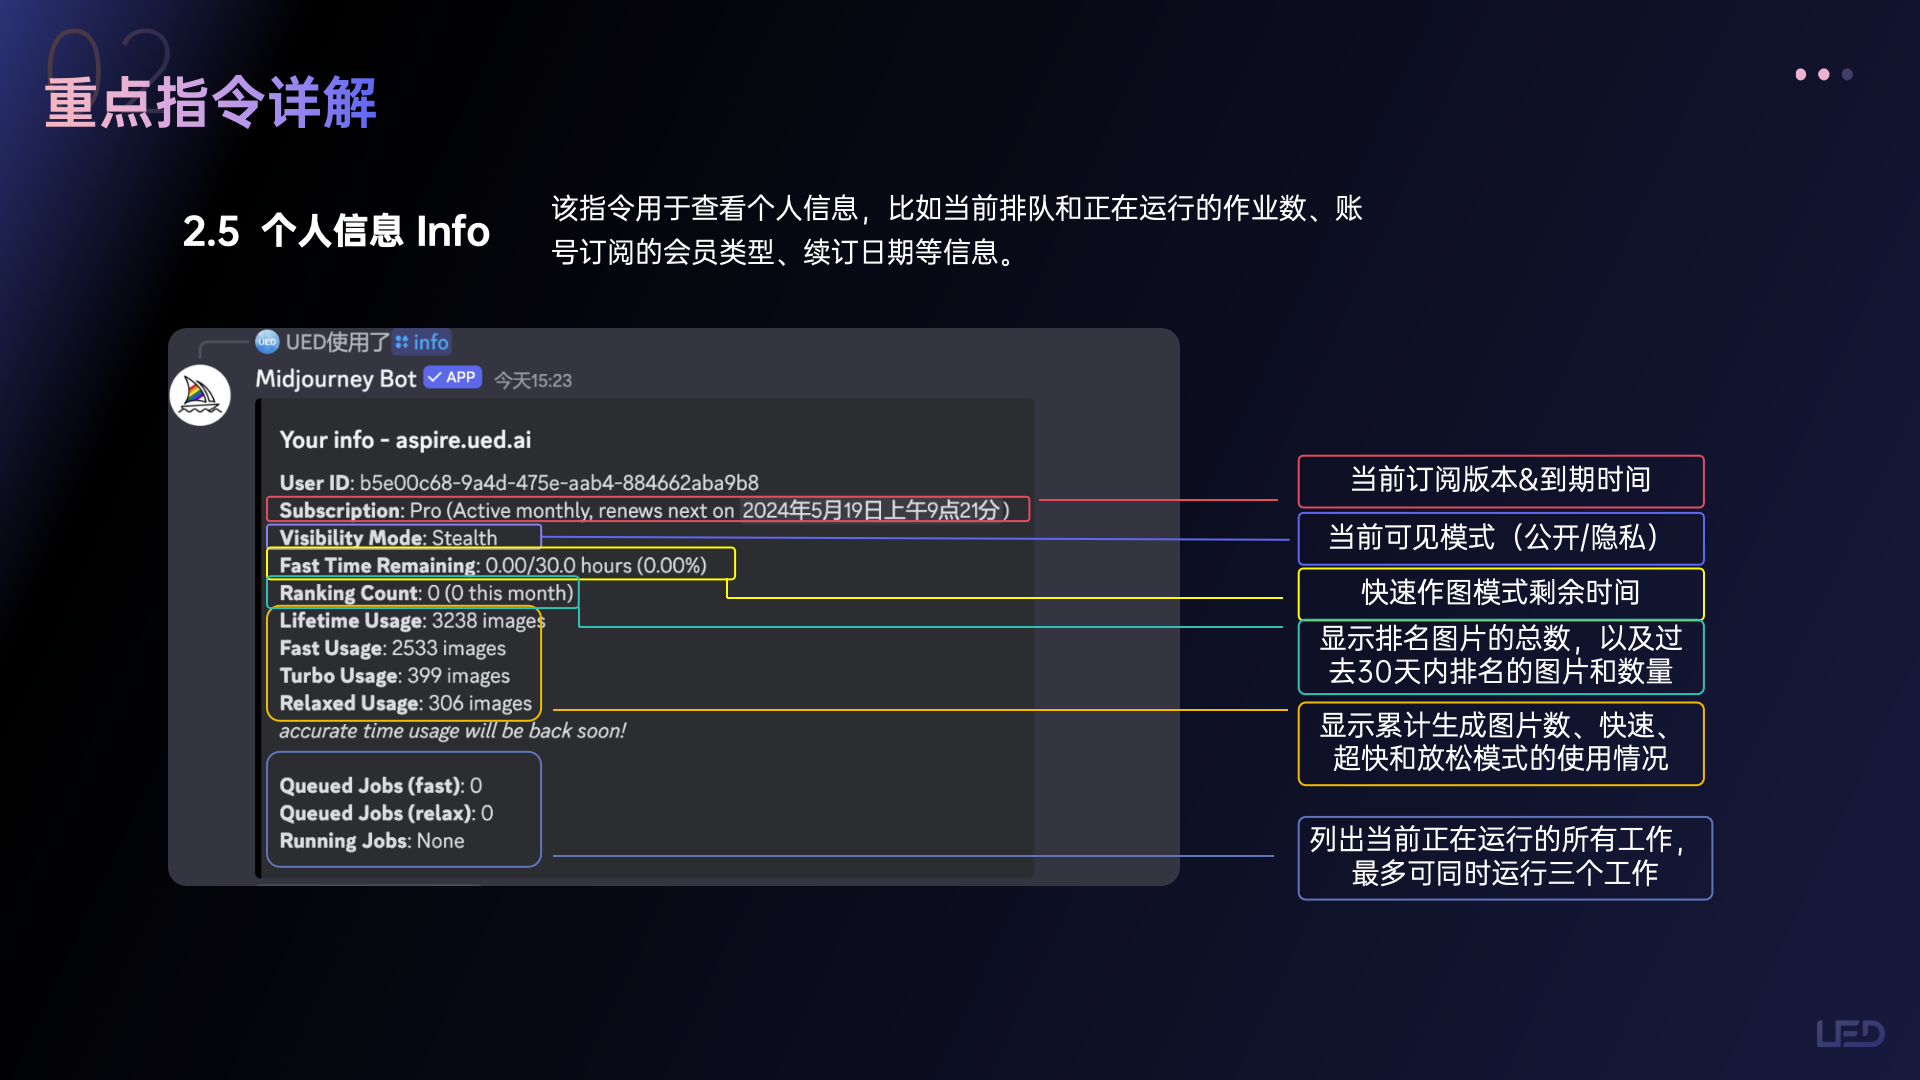Click the second pink dot indicator

(1823, 74)
